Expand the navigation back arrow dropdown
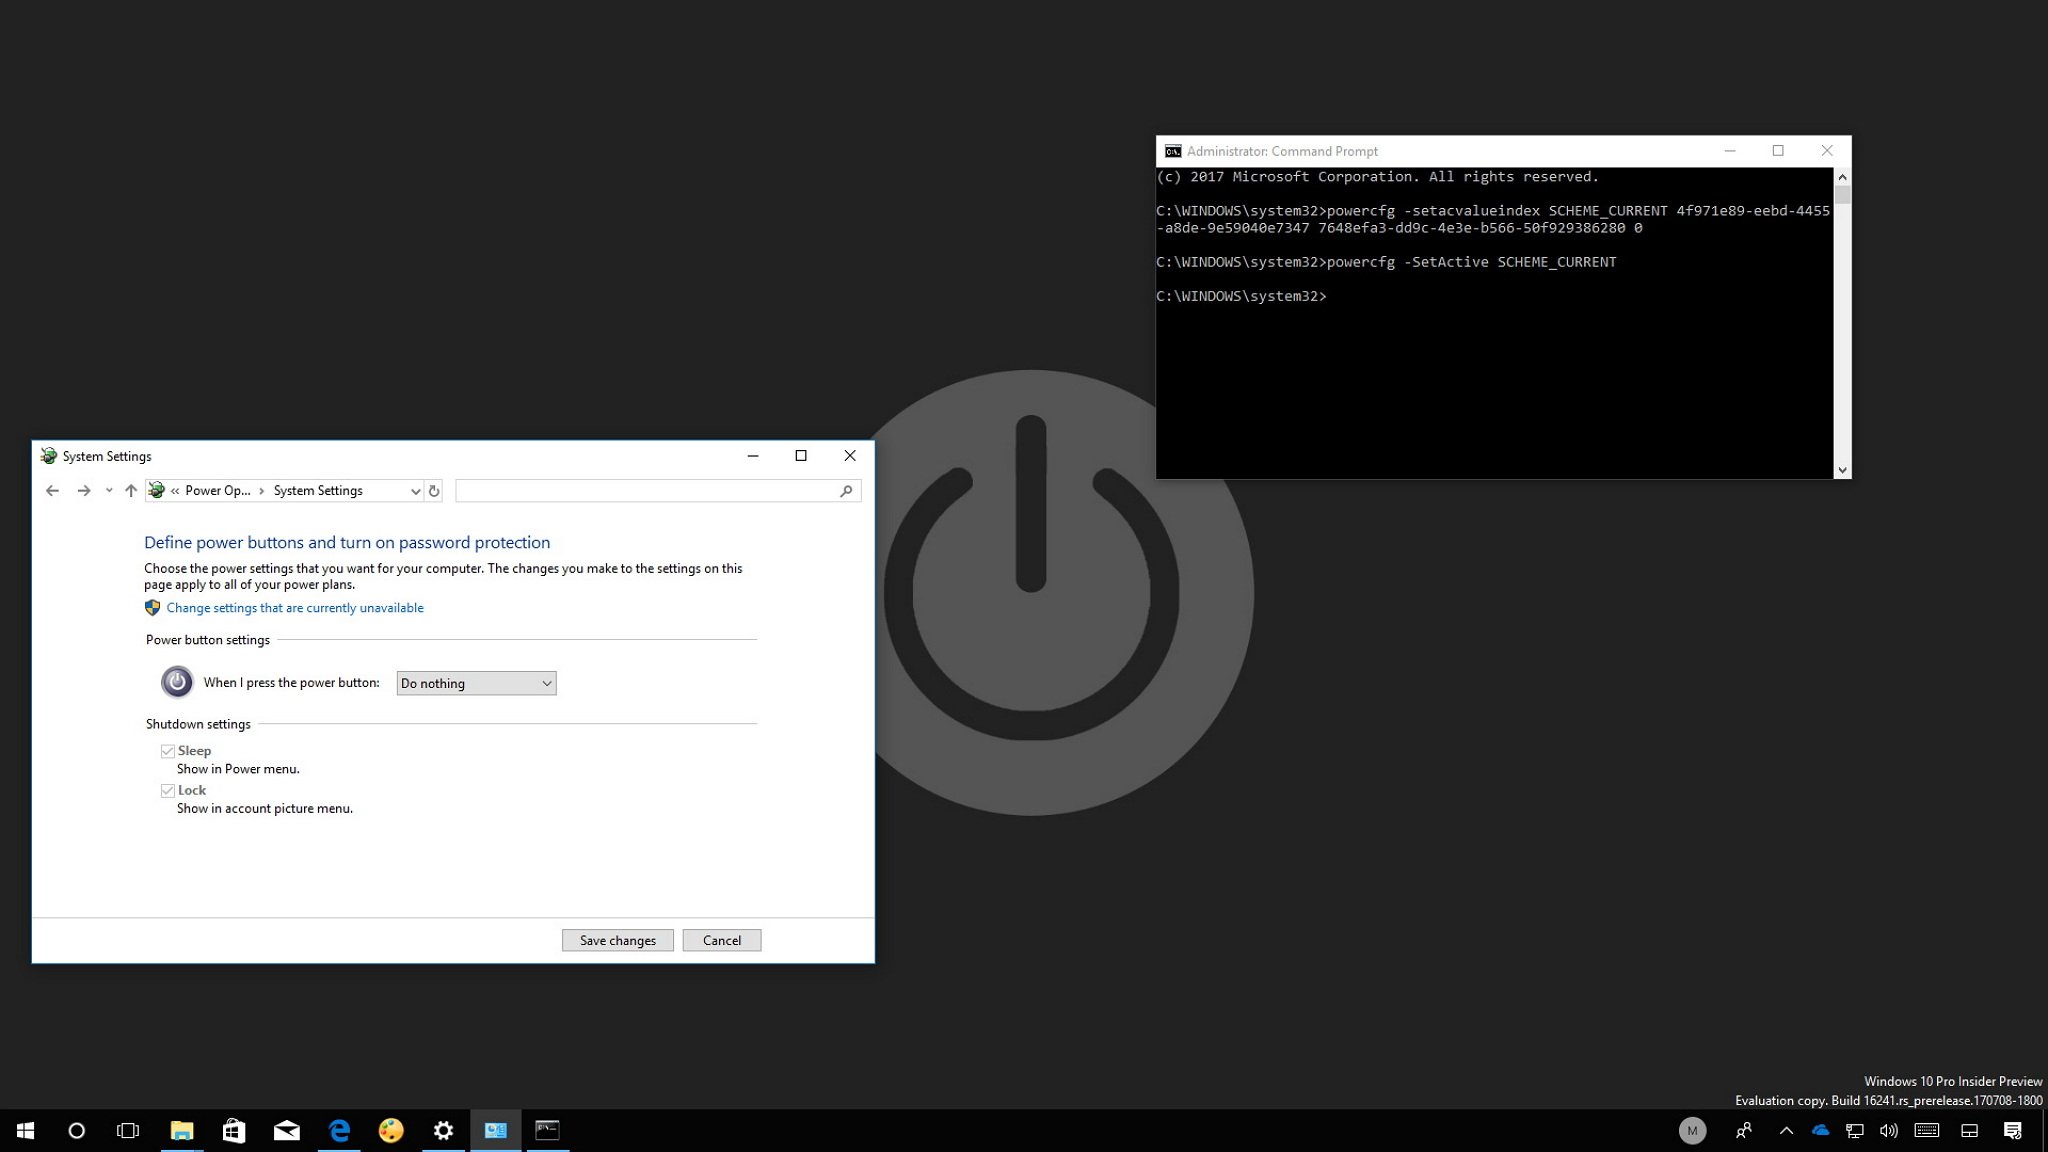 click(x=108, y=489)
